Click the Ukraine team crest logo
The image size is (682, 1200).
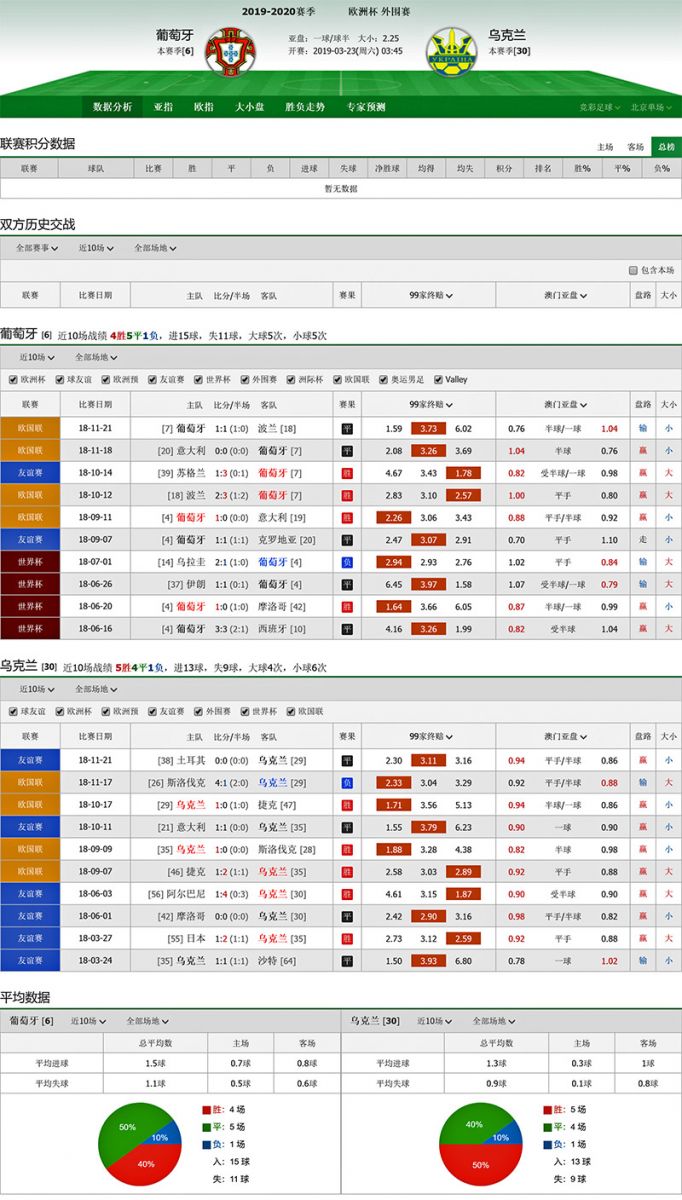tap(451, 50)
